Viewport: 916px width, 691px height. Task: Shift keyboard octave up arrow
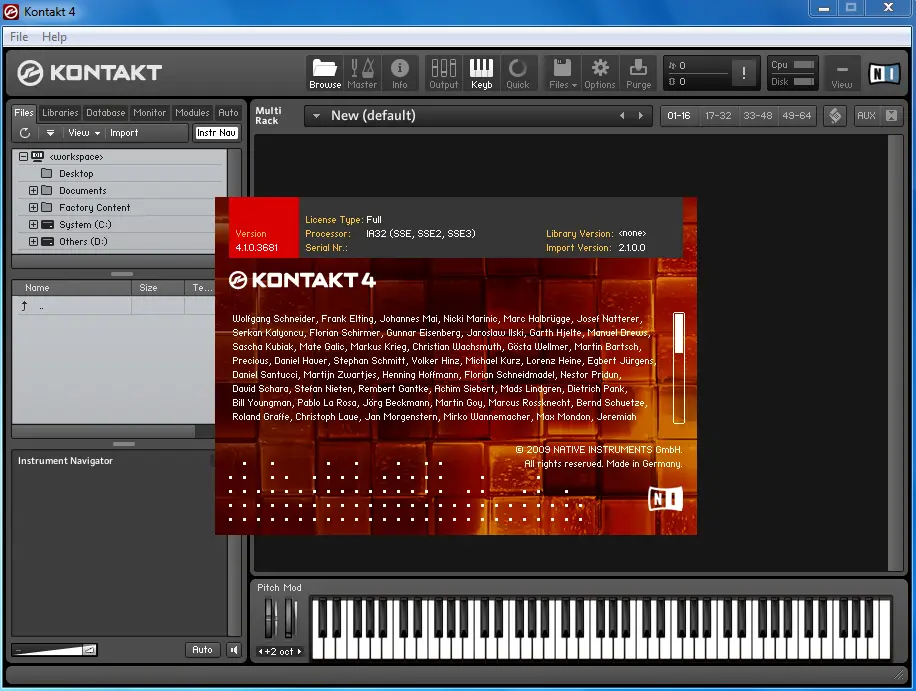click(x=299, y=651)
